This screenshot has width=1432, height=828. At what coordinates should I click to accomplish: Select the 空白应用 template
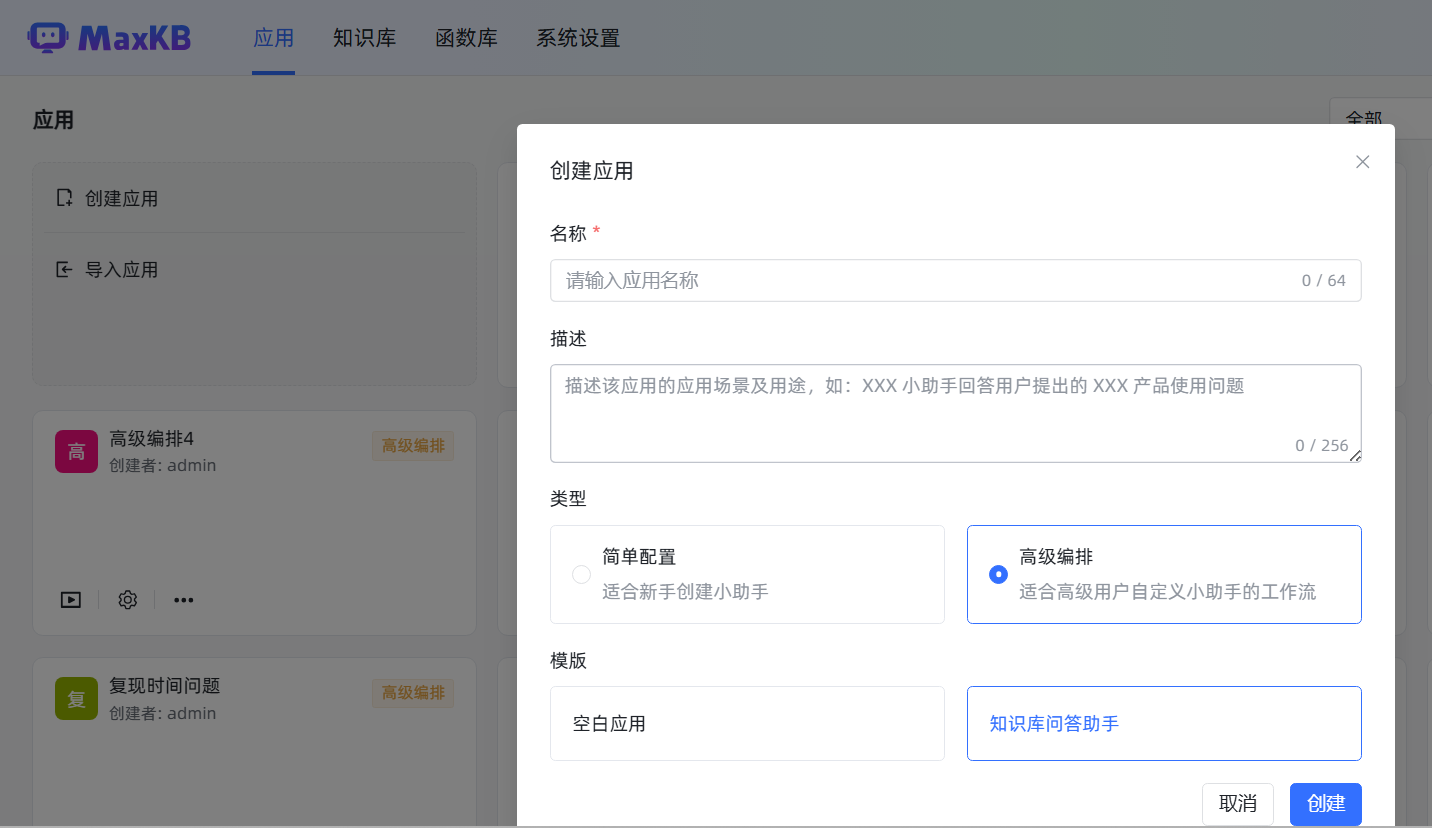point(747,723)
